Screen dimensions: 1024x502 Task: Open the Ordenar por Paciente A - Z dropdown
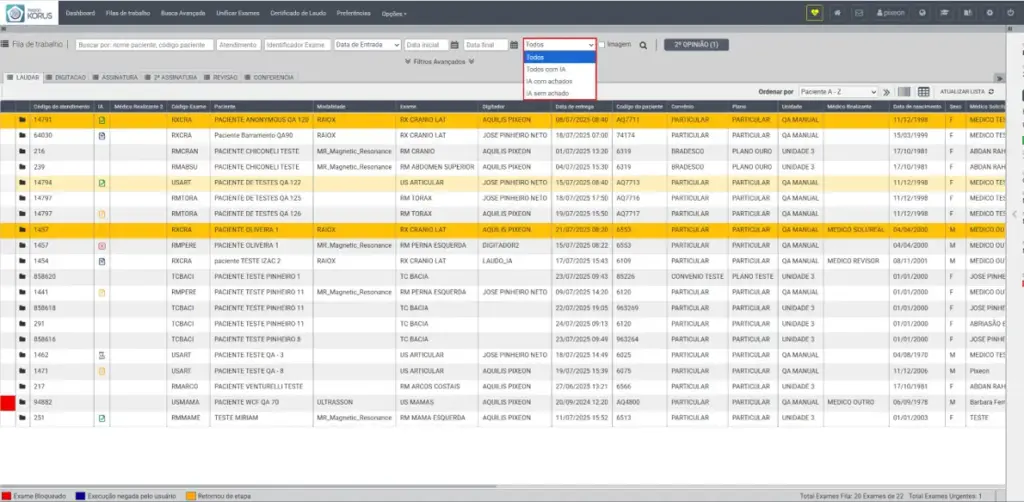tap(839, 92)
